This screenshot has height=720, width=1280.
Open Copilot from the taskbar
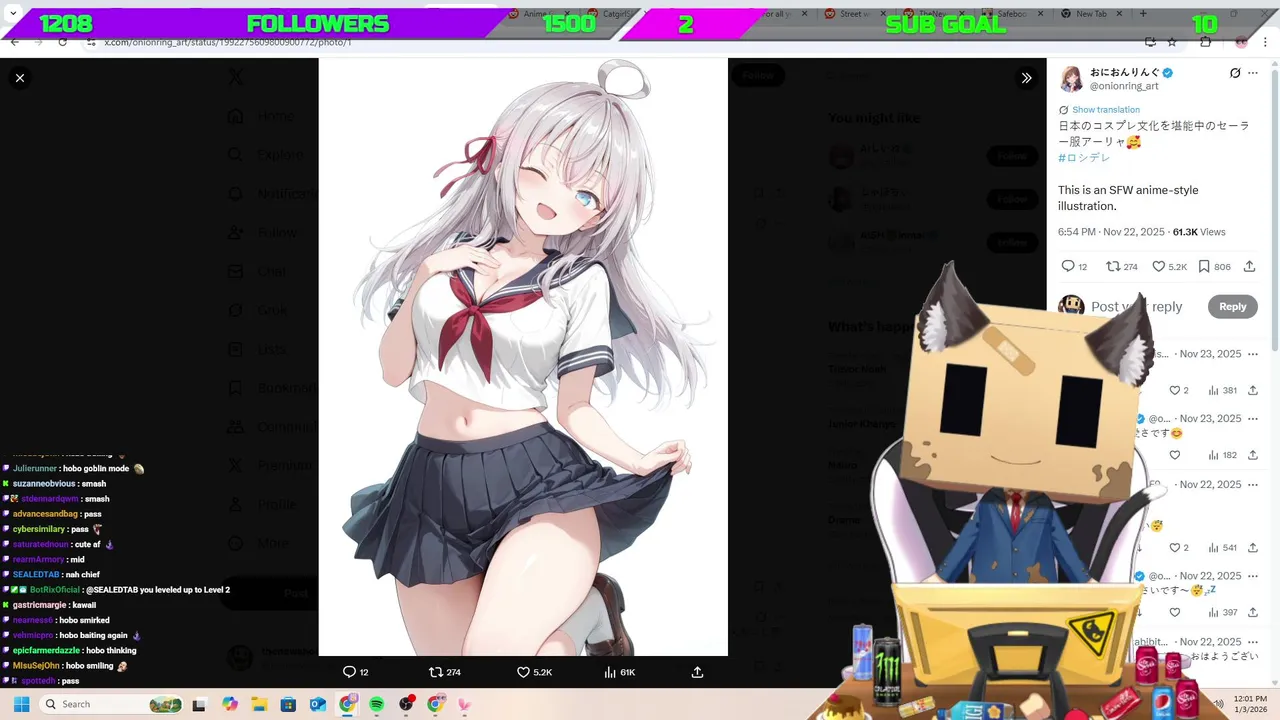click(230, 704)
